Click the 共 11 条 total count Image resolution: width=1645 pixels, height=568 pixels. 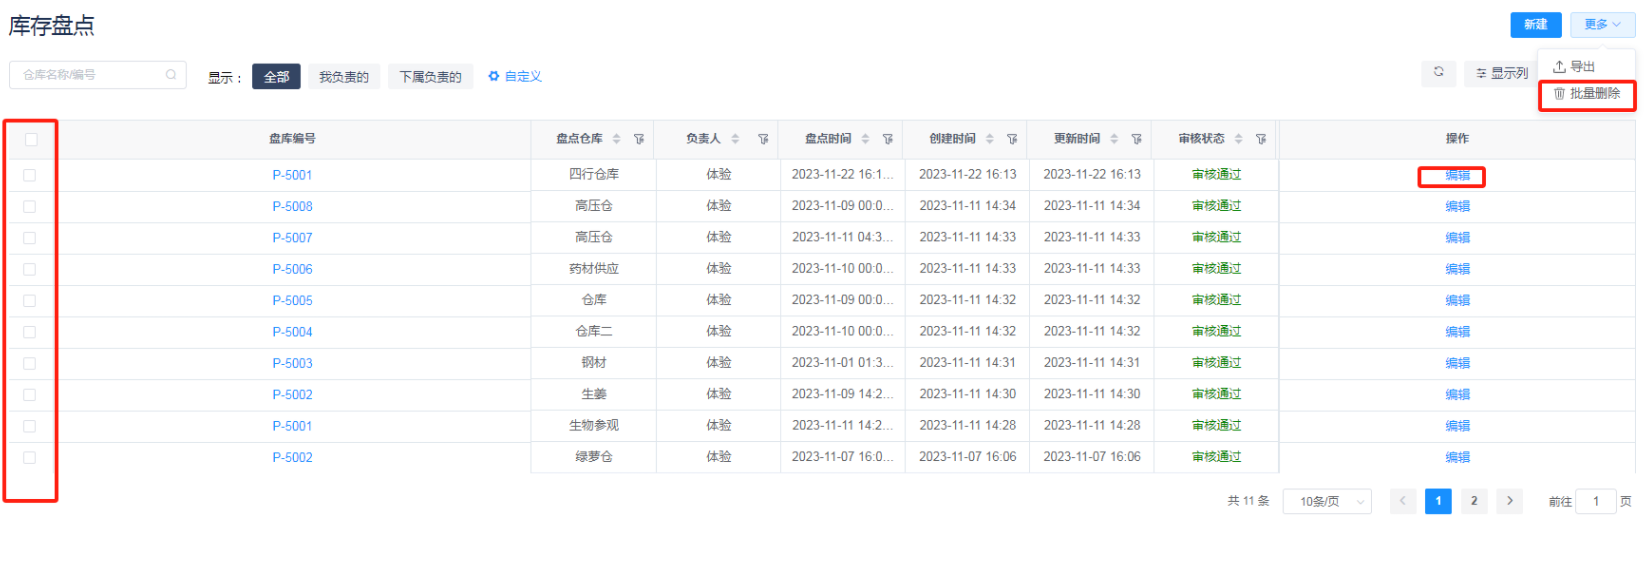1248,501
